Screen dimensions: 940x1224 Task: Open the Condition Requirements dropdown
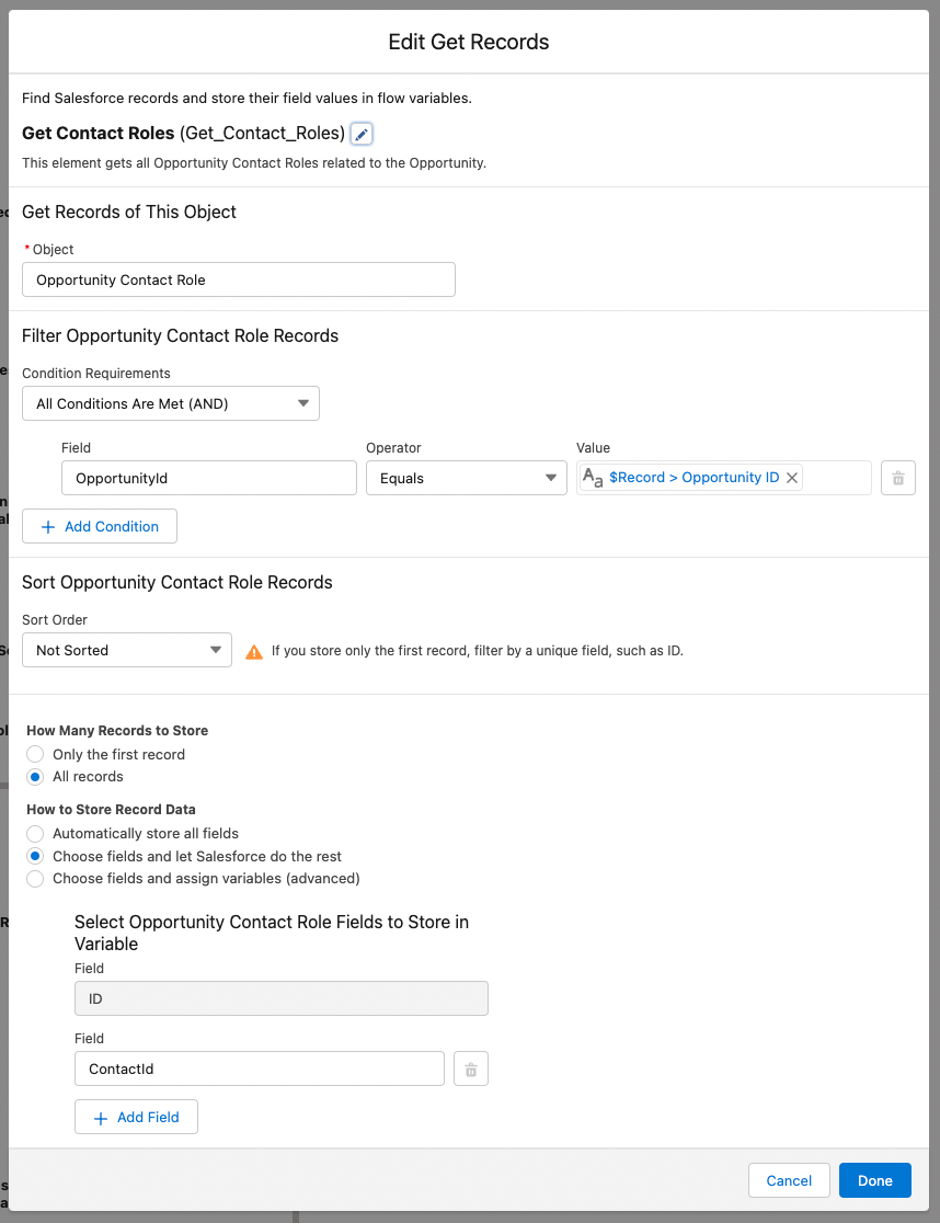[170, 403]
